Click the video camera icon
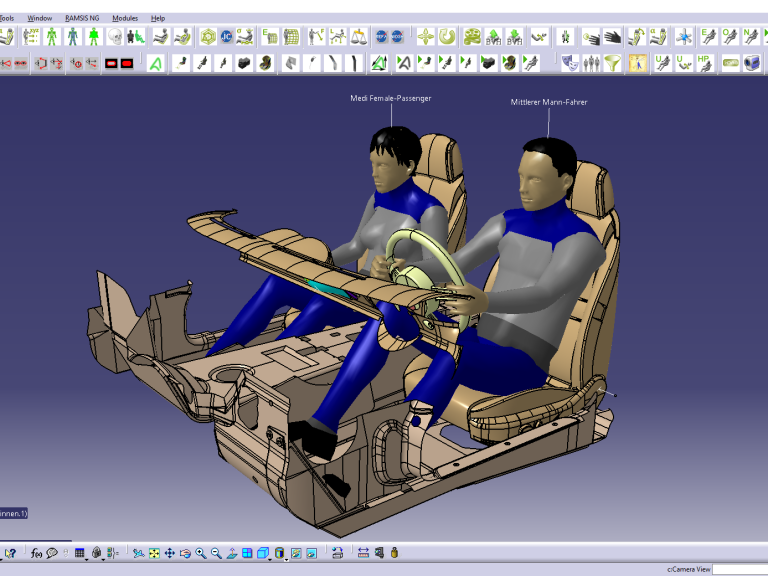This screenshot has width=768, height=576. 752,63
